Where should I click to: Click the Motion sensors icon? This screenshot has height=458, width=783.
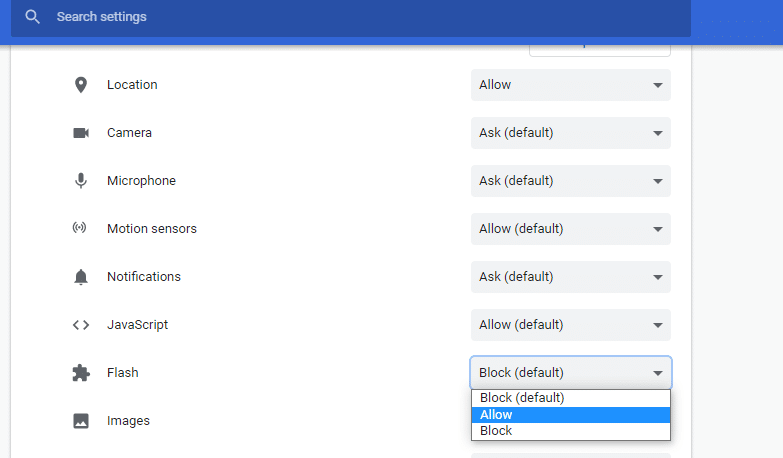point(81,229)
